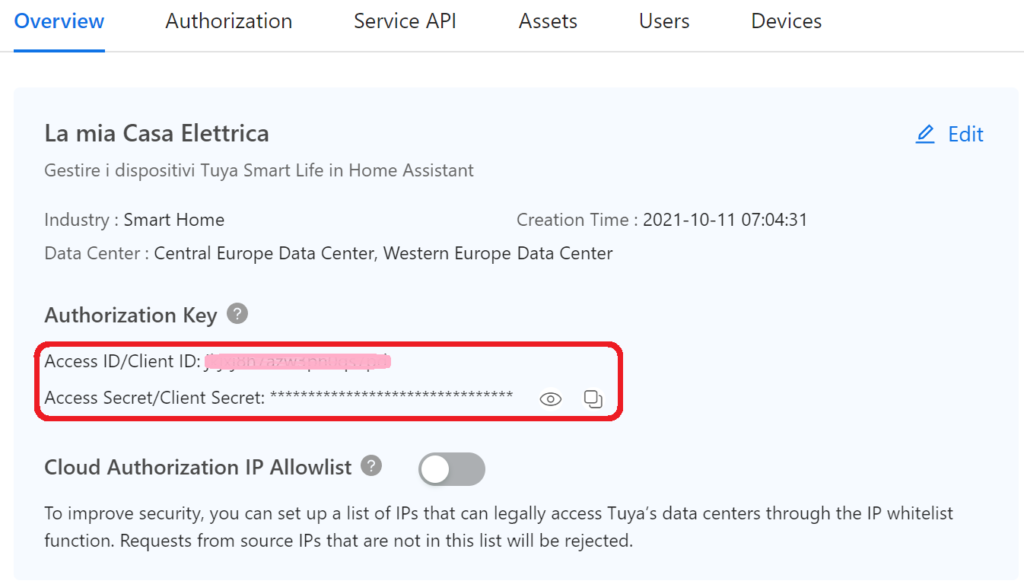Click the blurred Access ID/Client ID value
1024x584 pixels.
[297, 361]
